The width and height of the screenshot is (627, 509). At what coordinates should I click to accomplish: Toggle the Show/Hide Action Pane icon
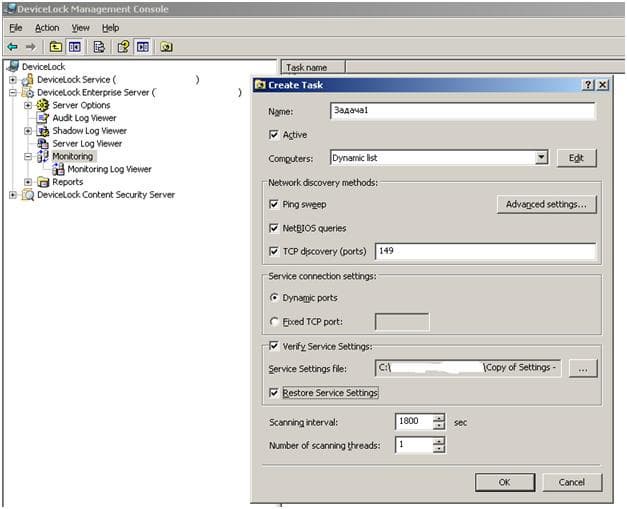pos(143,47)
